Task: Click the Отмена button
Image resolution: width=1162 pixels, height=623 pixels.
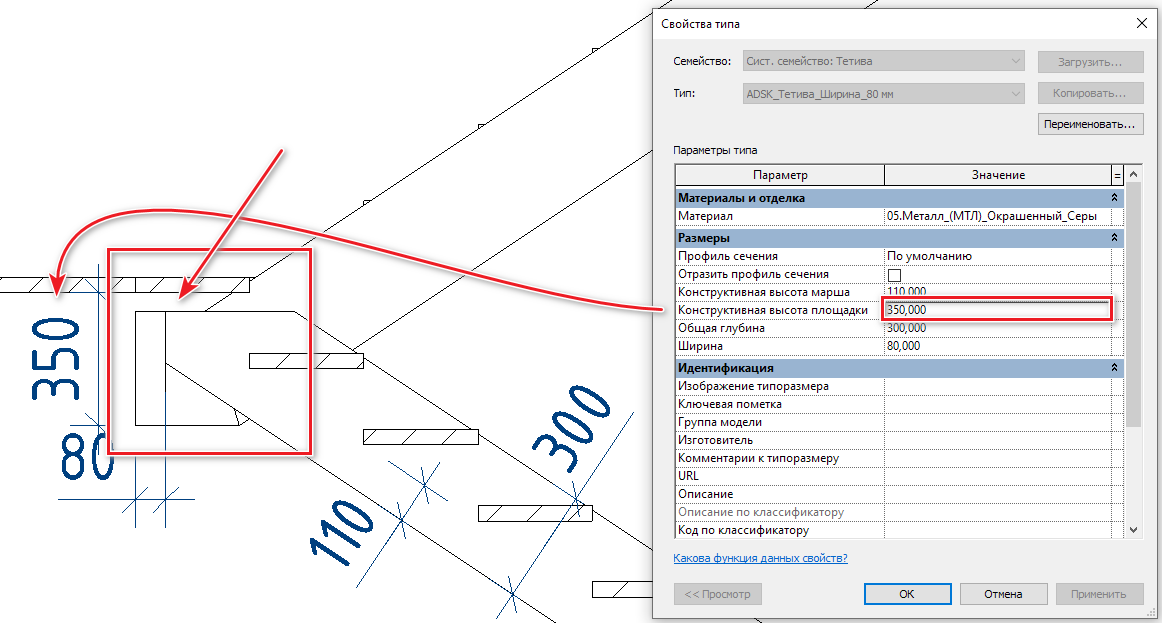Action: [1003, 594]
